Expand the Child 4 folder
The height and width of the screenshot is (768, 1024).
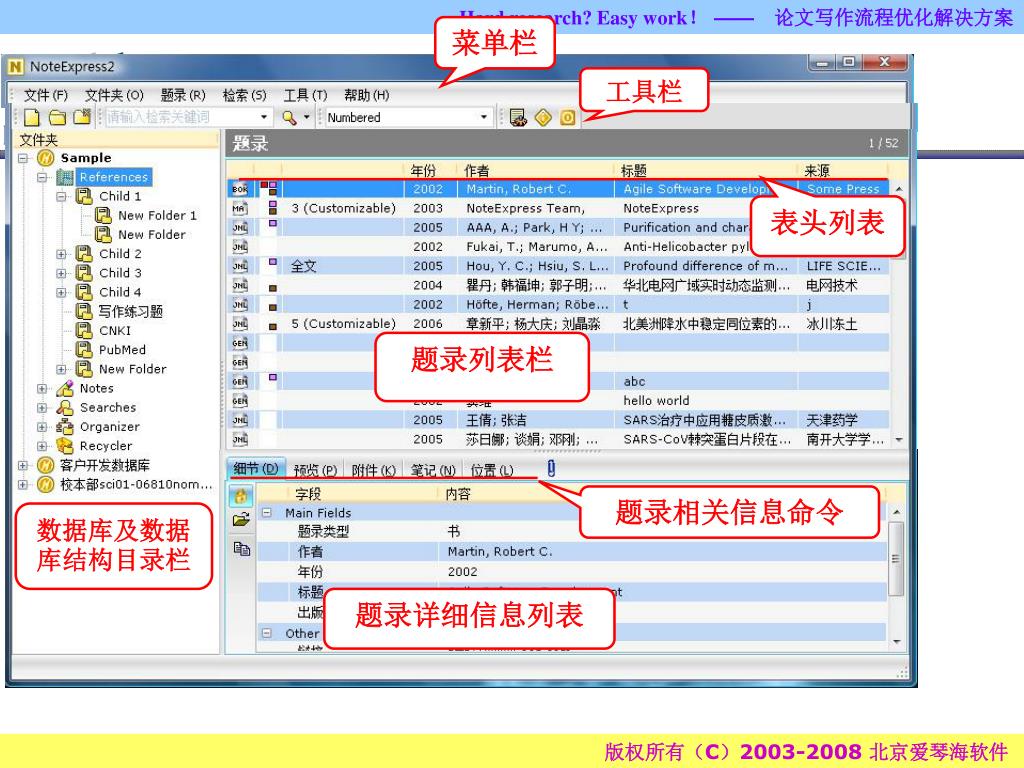[61, 293]
